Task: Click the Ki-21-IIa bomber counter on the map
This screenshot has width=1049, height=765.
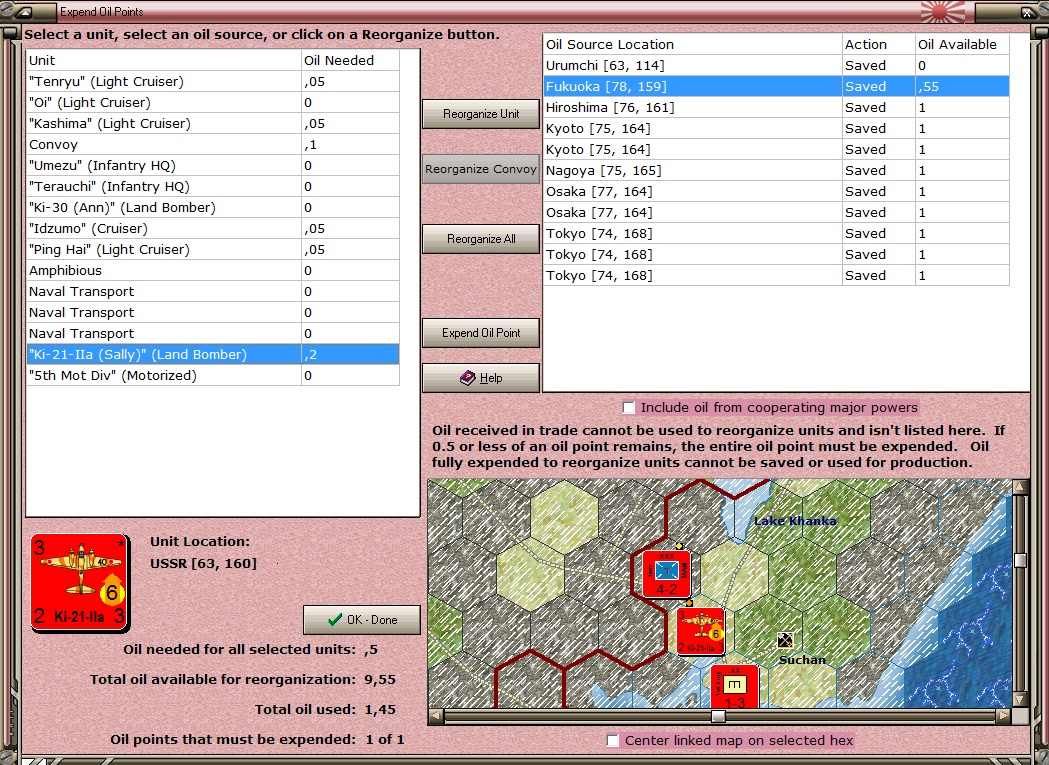Action: 700,631
